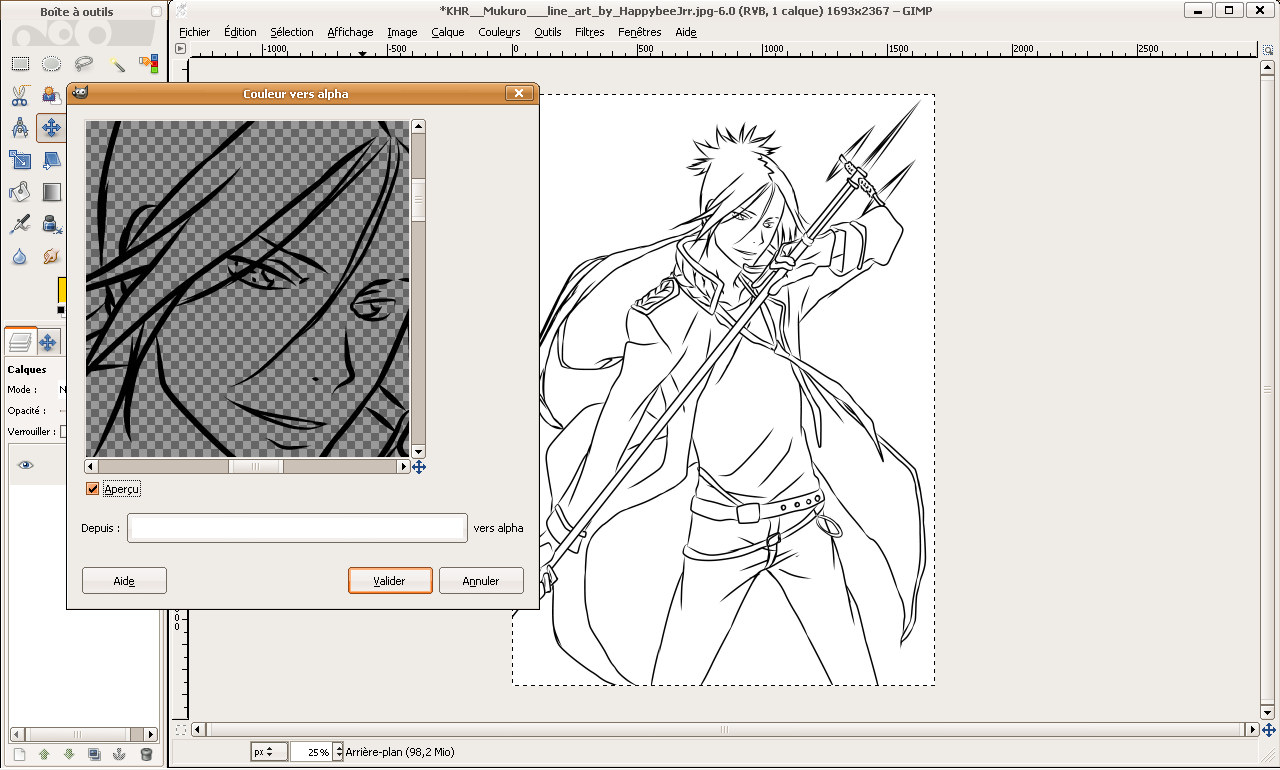
Task: Select the Ellipse Select tool
Action: point(51,64)
